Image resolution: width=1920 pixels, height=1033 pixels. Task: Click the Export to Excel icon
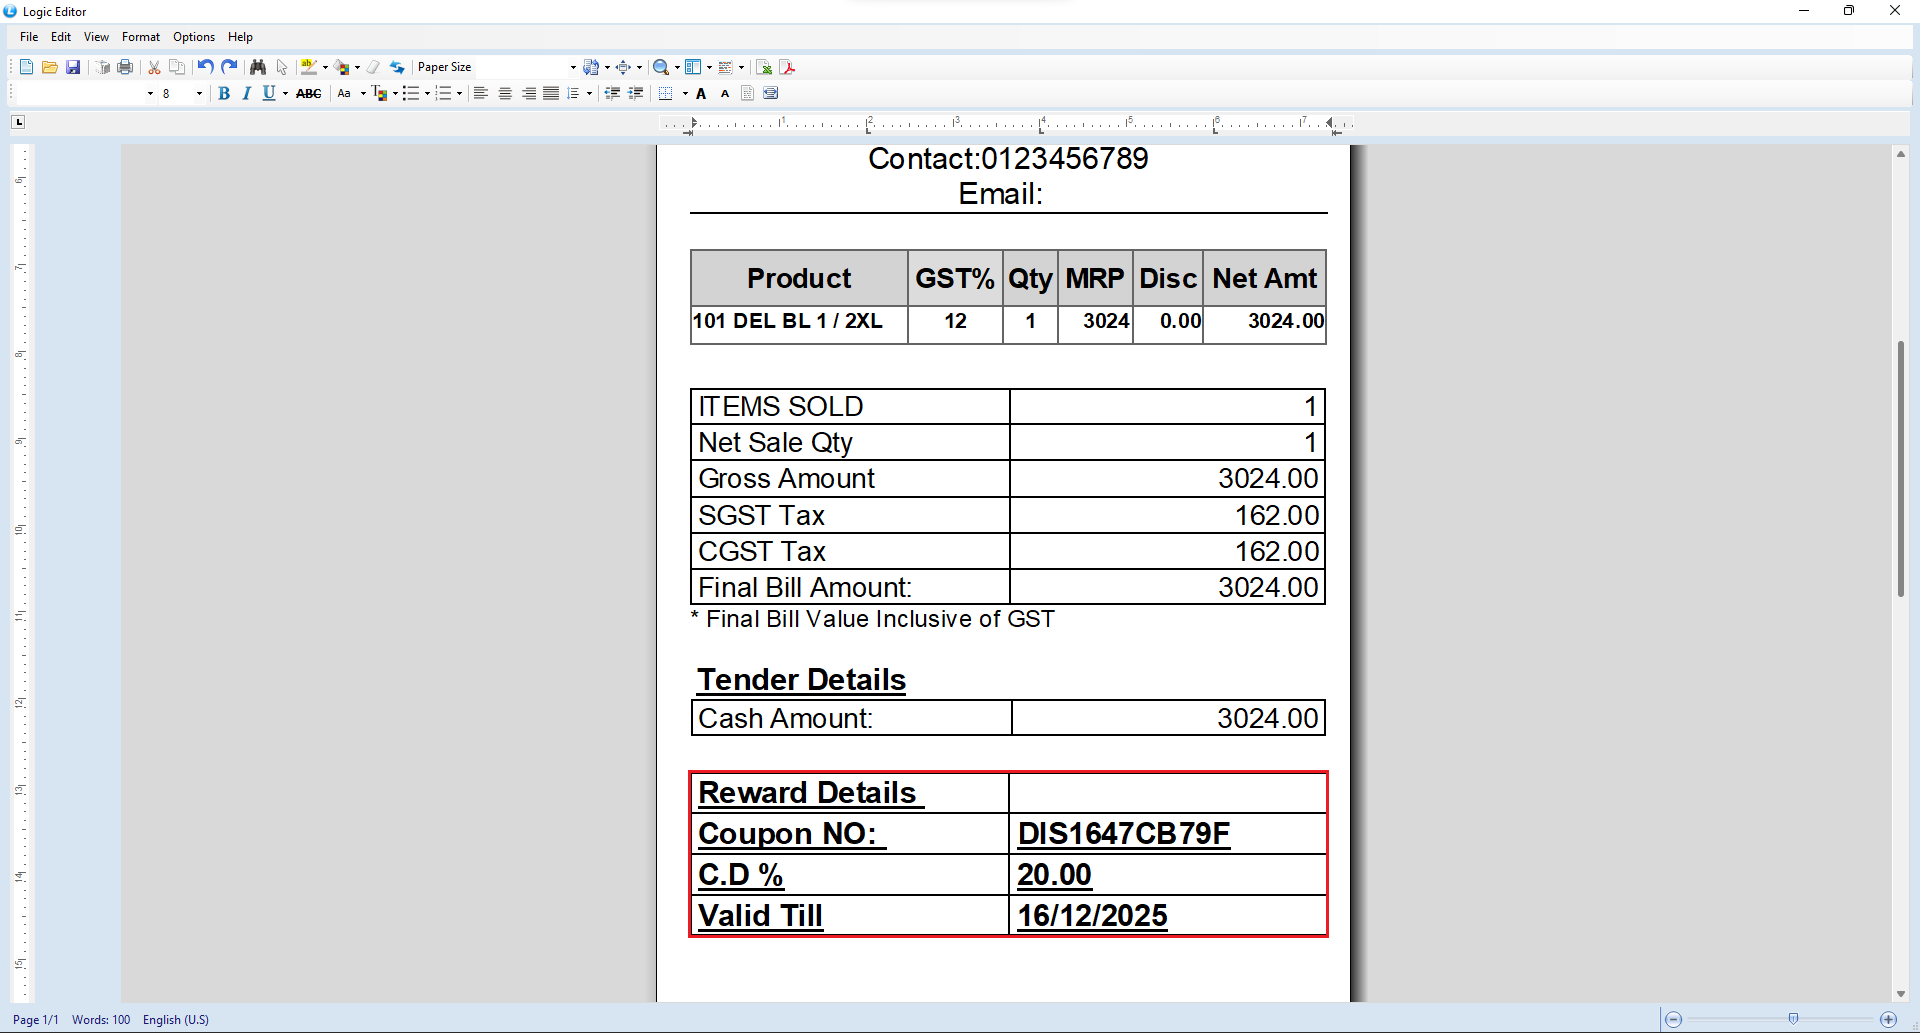764,67
